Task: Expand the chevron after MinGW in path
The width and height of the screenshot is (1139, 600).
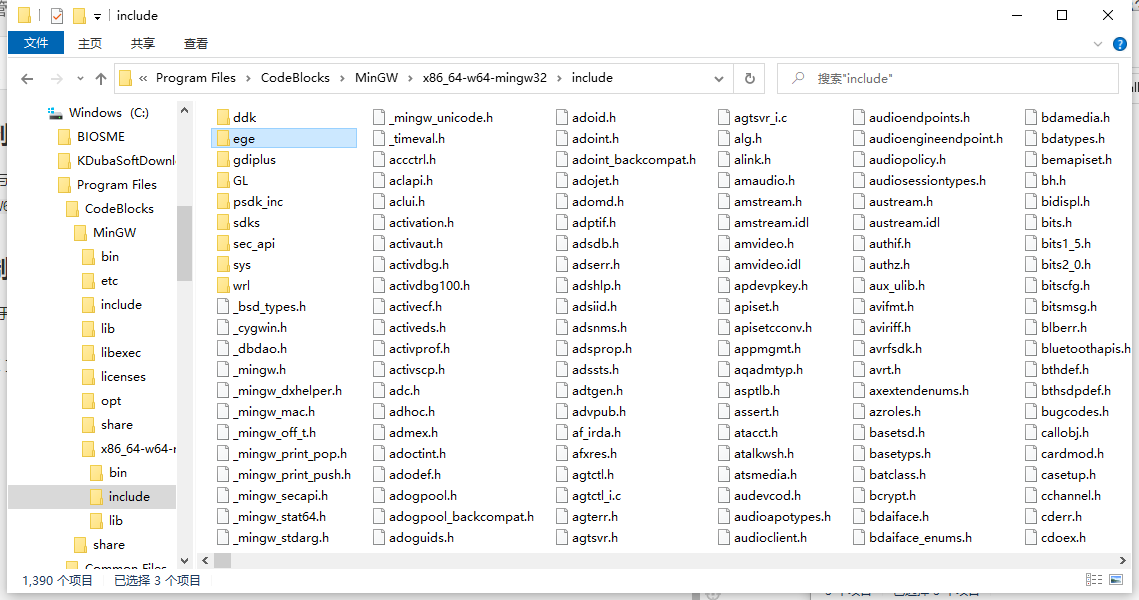Action: pos(410,78)
